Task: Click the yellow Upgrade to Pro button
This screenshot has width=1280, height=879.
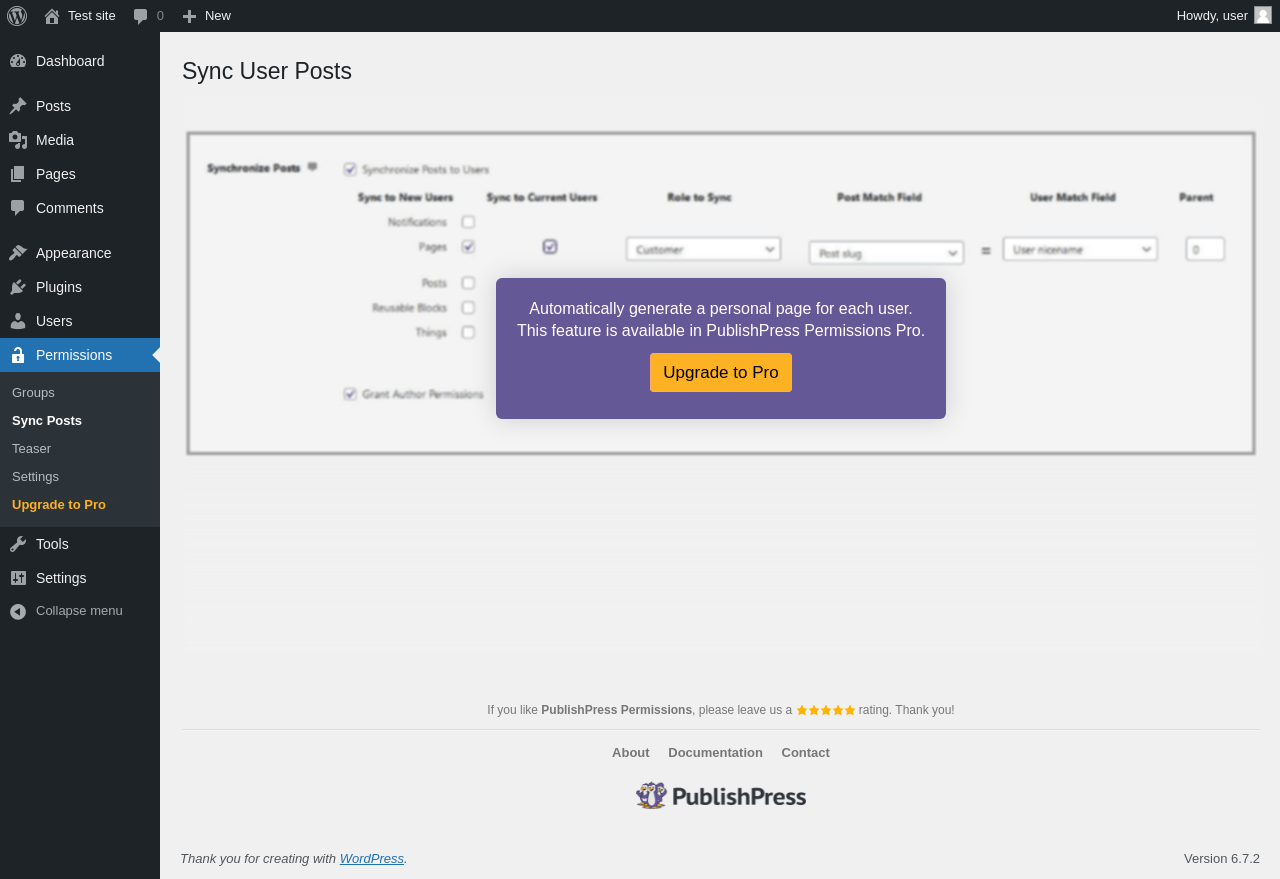Action: [721, 373]
